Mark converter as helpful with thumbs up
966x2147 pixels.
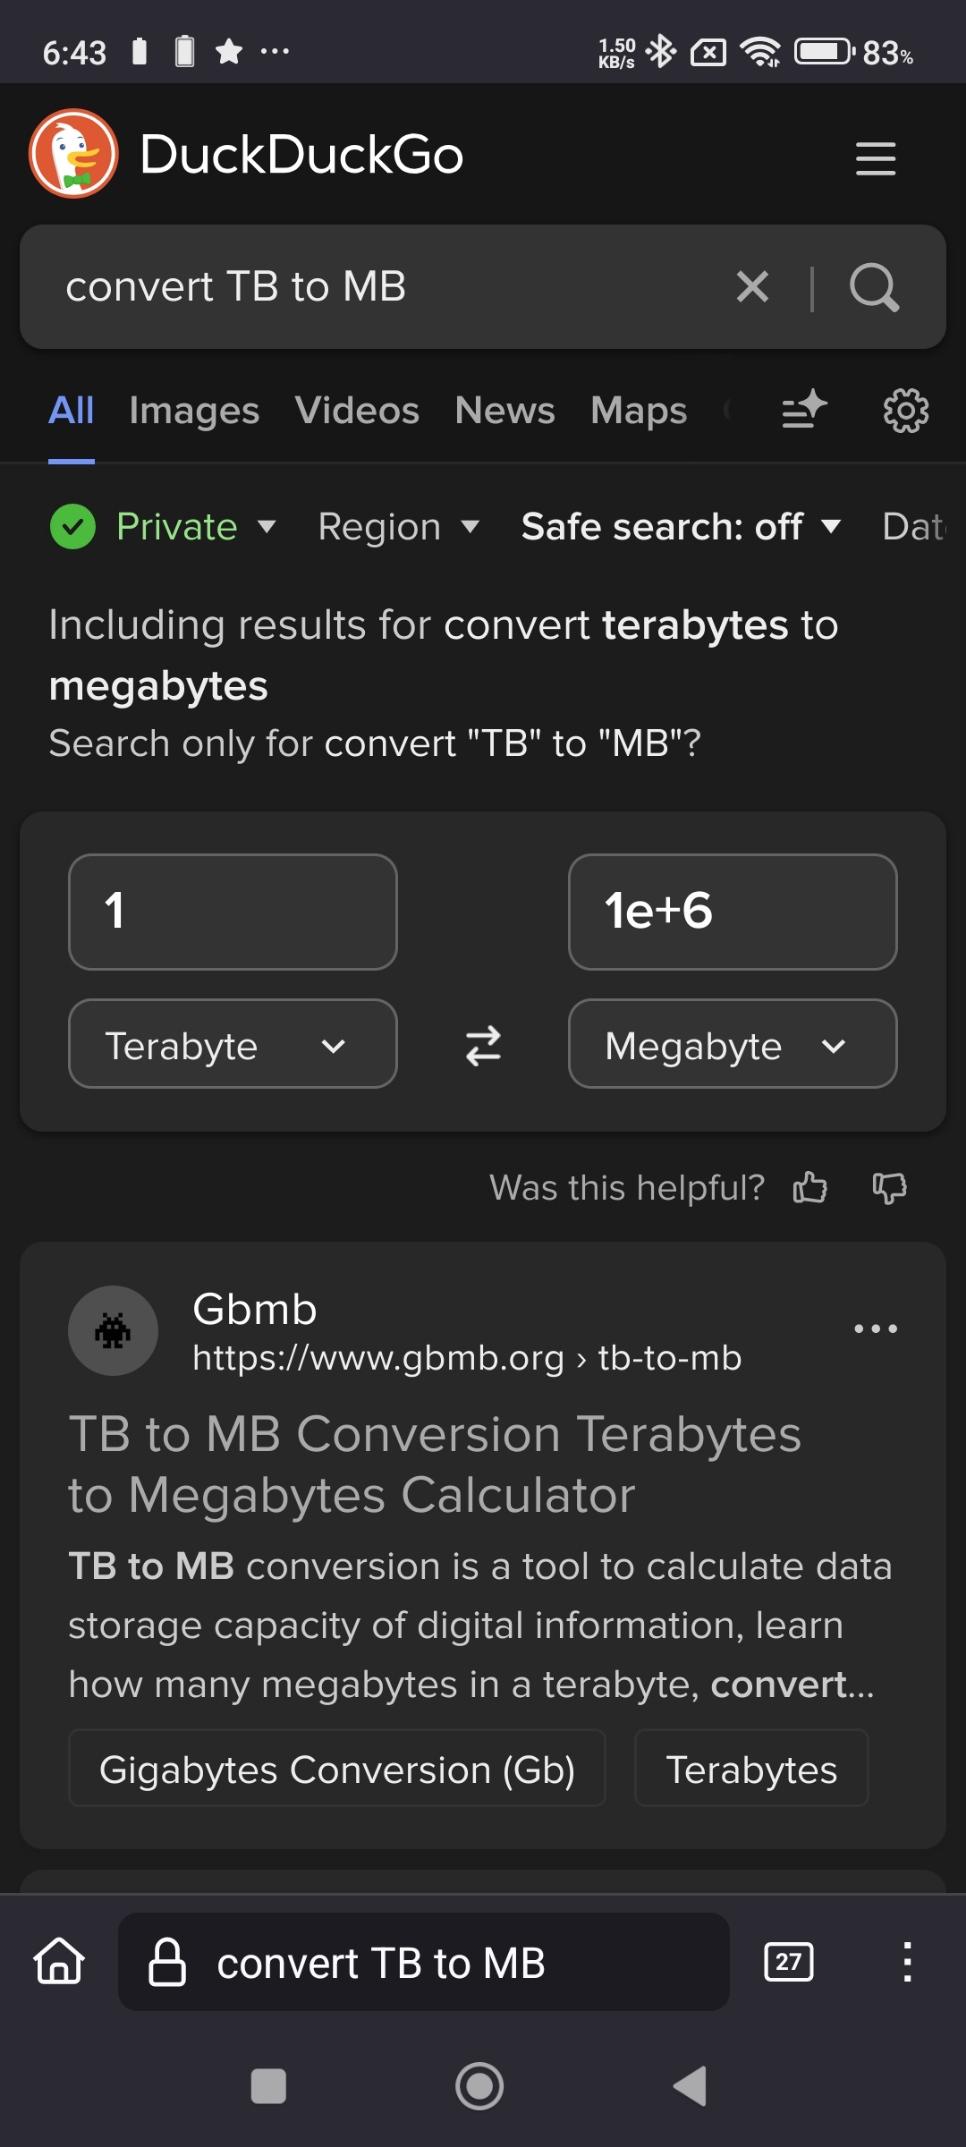(x=810, y=1188)
